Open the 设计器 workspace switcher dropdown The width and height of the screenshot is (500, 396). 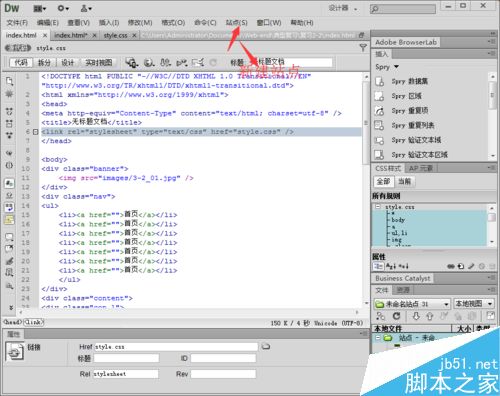[x=343, y=8]
